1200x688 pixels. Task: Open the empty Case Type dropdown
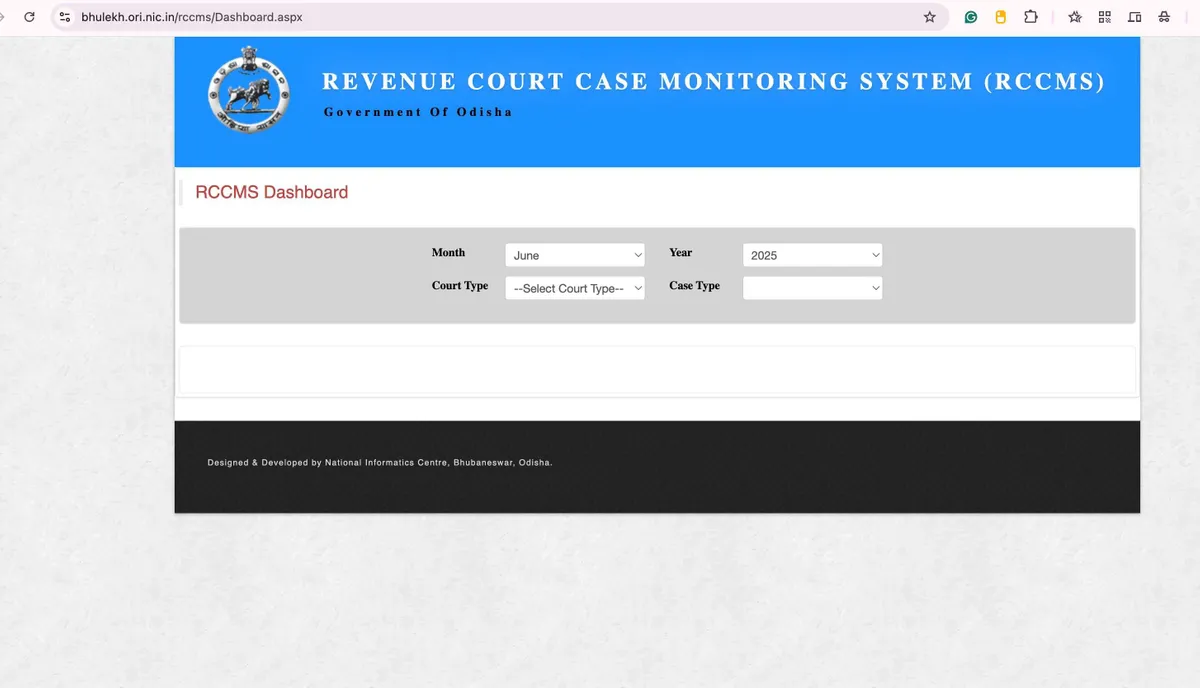[x=812, y=288]
